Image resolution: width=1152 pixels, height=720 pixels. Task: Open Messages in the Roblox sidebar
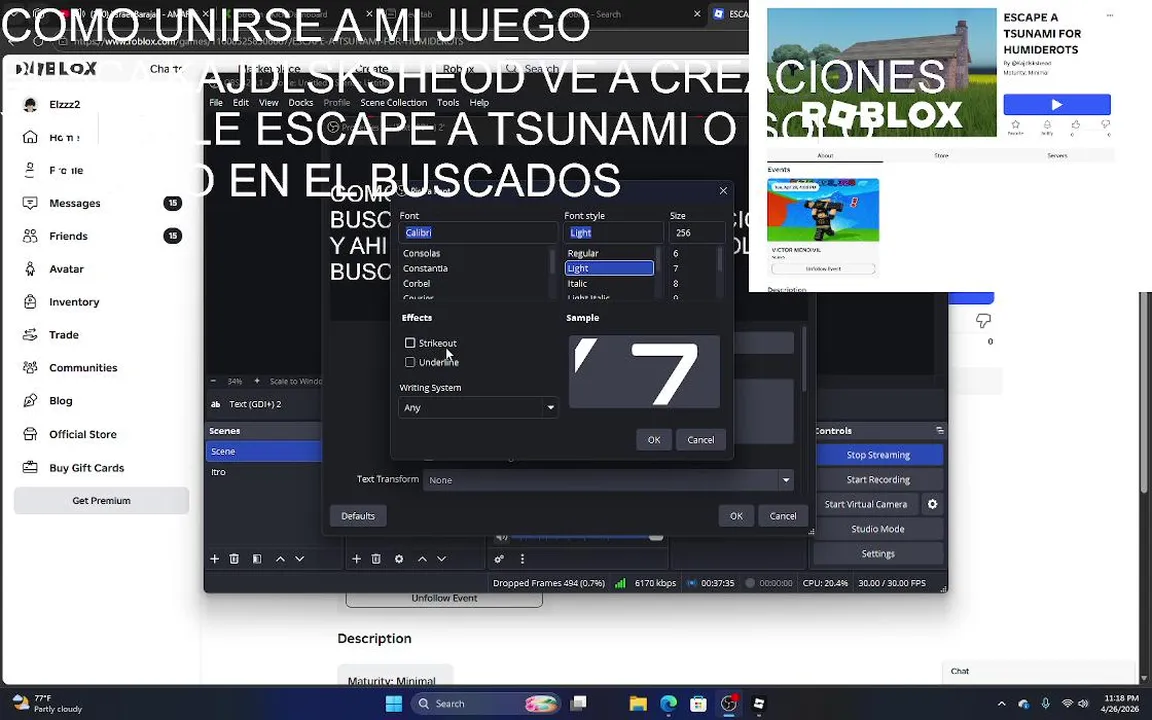pos(74,204)
